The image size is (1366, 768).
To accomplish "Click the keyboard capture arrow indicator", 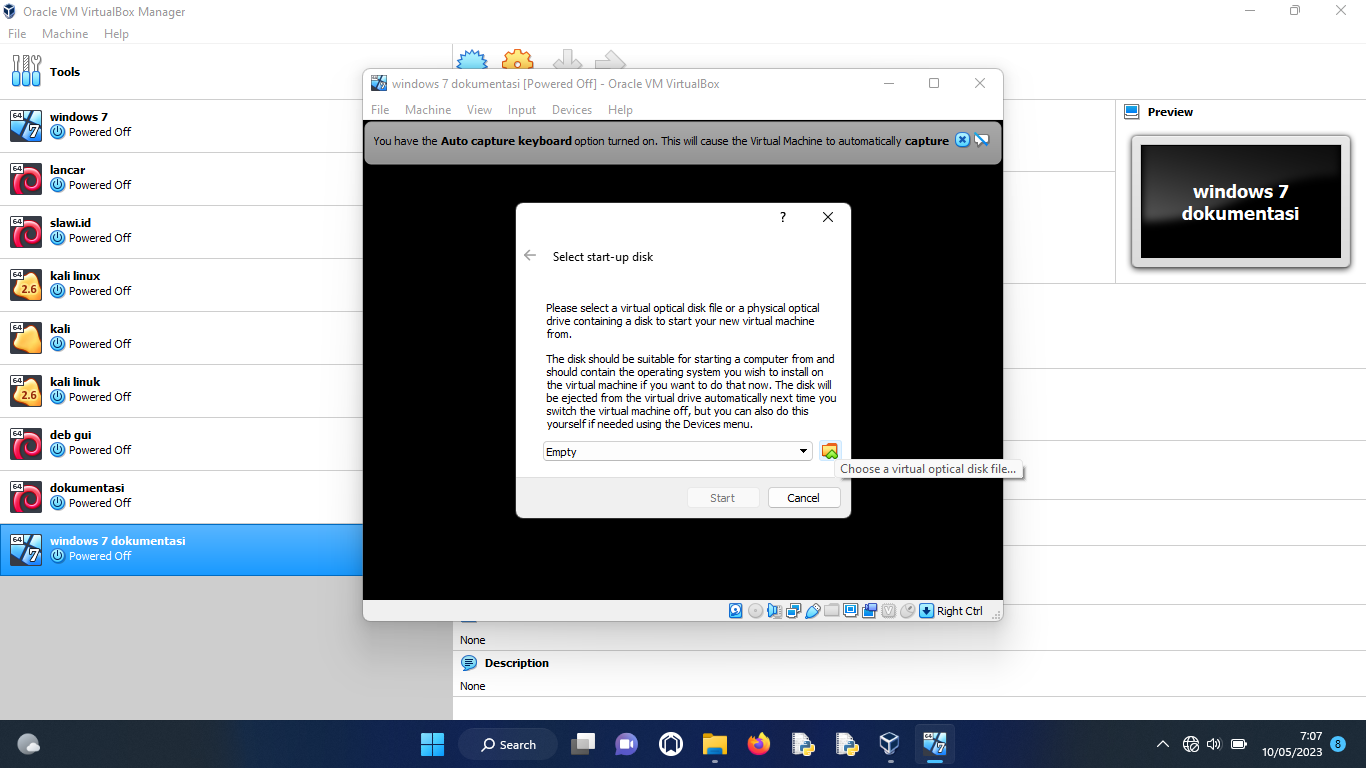I will point(926,611).
